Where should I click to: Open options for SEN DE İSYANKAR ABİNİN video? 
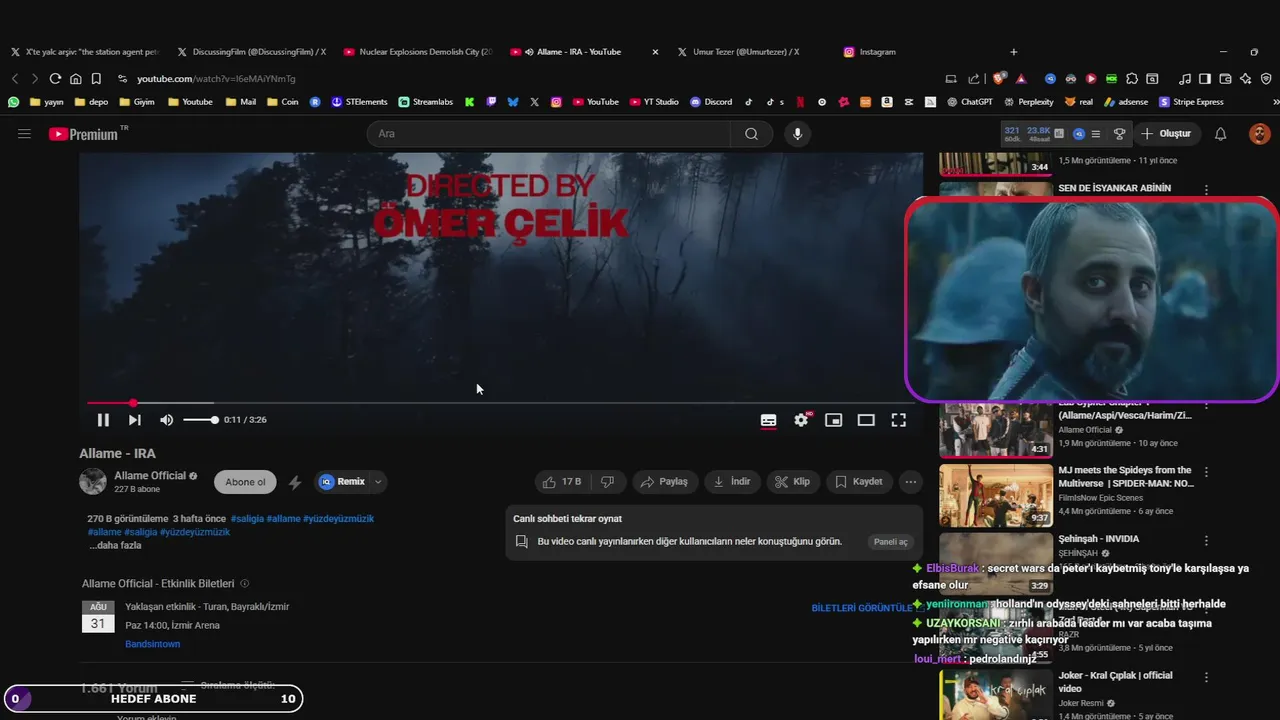coord(1206,190)
